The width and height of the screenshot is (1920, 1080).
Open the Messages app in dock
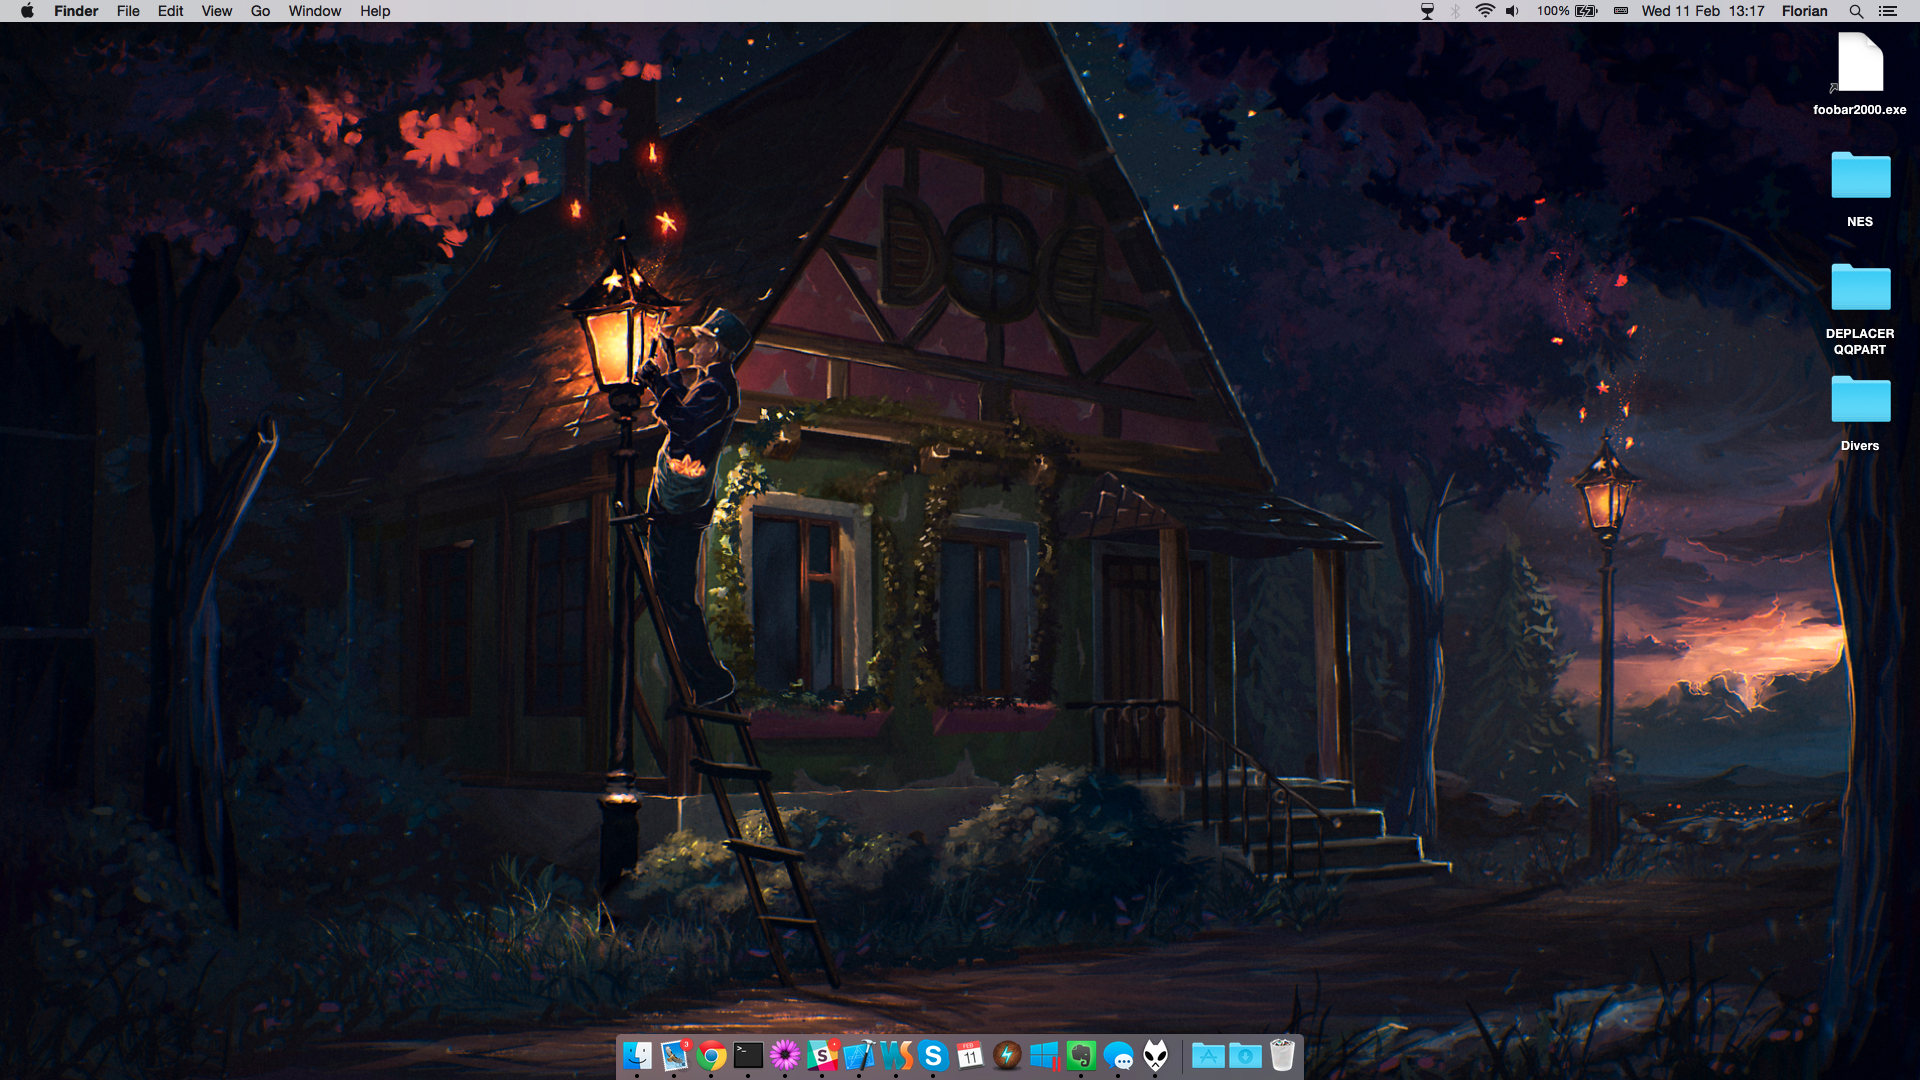click(x=1119, y=1055)
